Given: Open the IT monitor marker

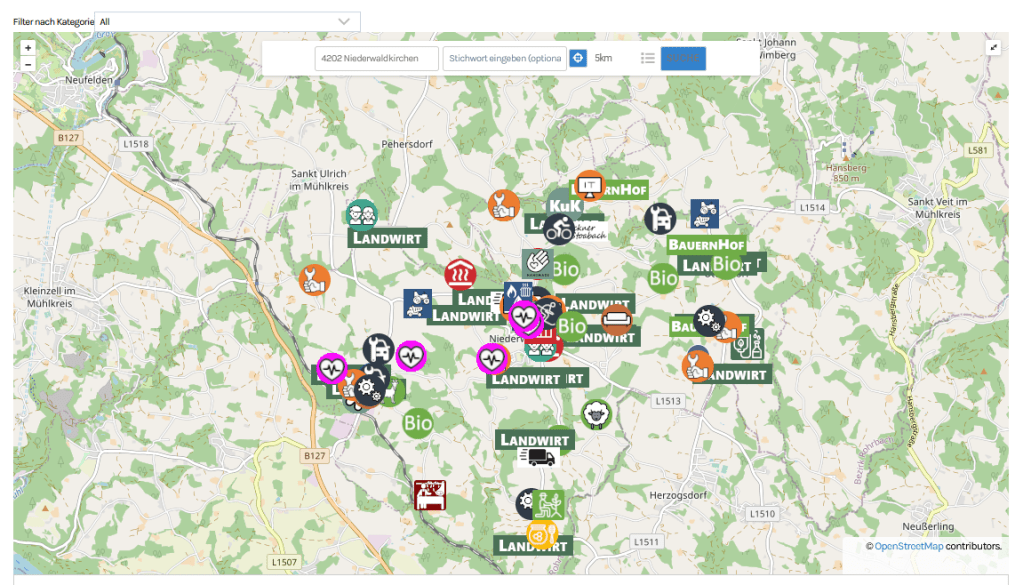Looking at the screenshot, I should pyautogui.click(x=590, y=185).
